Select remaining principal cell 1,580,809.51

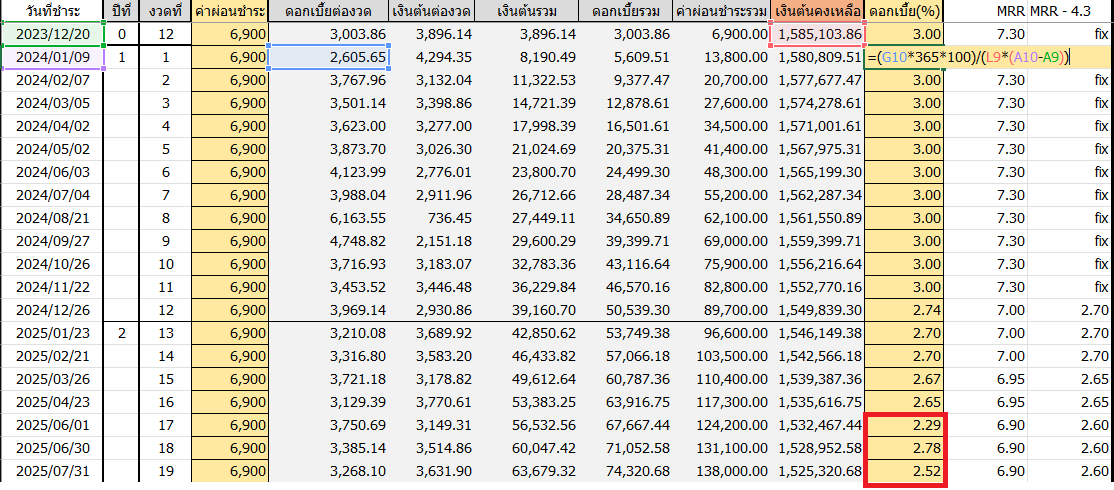click(x=817, y=58)
